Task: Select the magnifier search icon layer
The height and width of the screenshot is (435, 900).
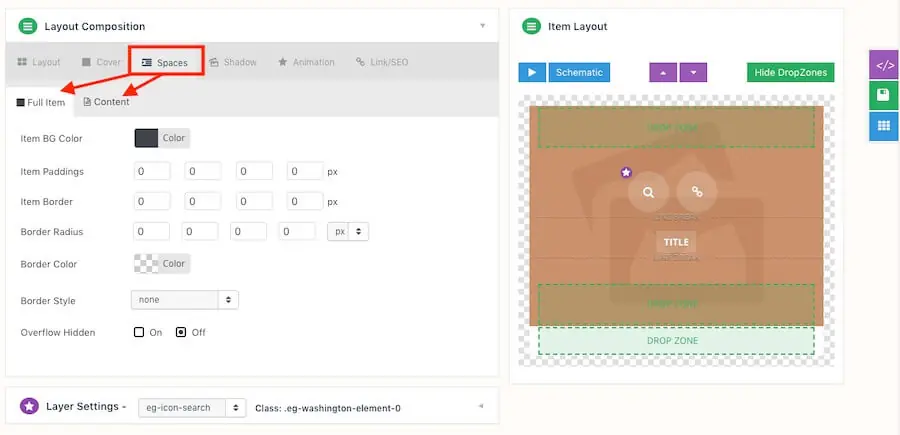Action: (x=649, y=192)
